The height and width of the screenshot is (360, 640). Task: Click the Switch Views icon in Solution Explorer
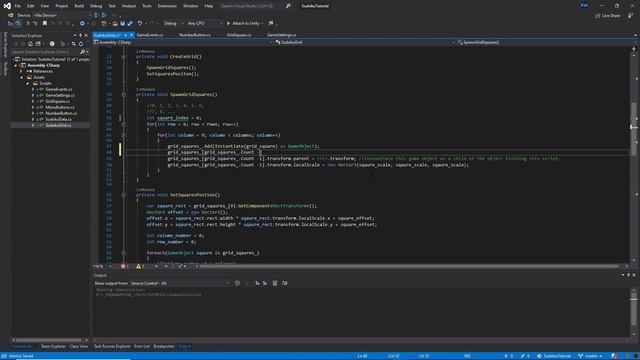pyautogui.click(x=38, y=44)
